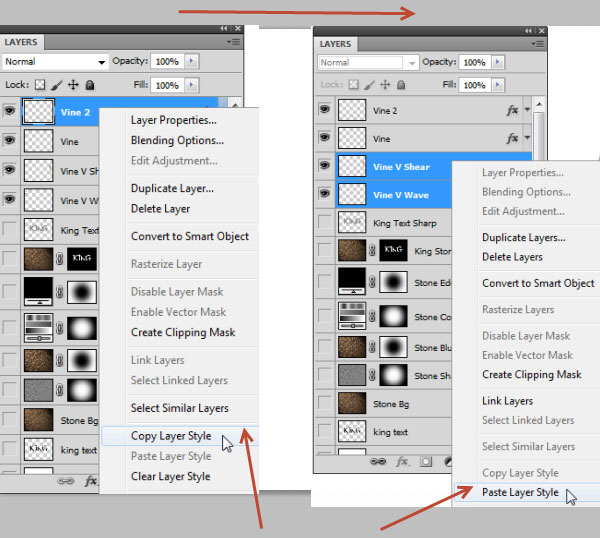
Task: Click fx layer style icon at bottom of left panel
Action: point(91,481)
